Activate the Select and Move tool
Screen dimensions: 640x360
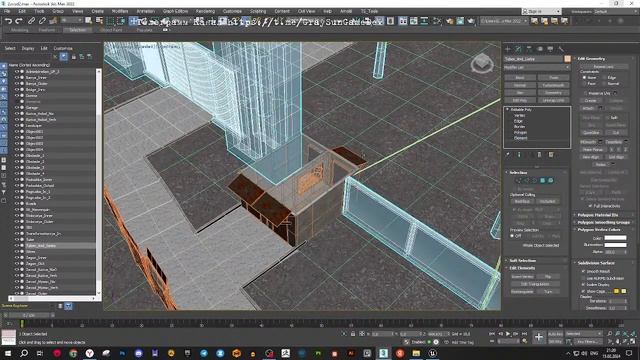133,20
